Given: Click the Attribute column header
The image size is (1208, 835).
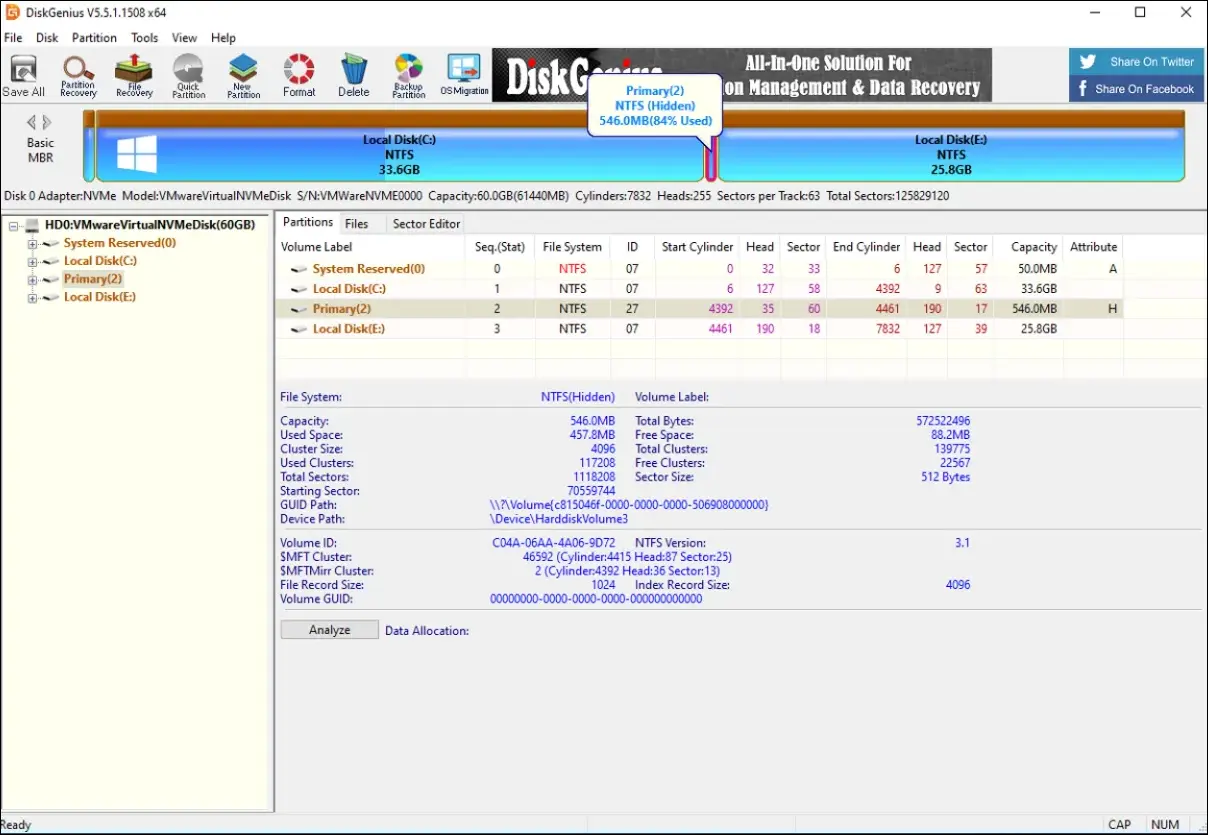Looking at the screenshot, I should (x=1093, y=247).
